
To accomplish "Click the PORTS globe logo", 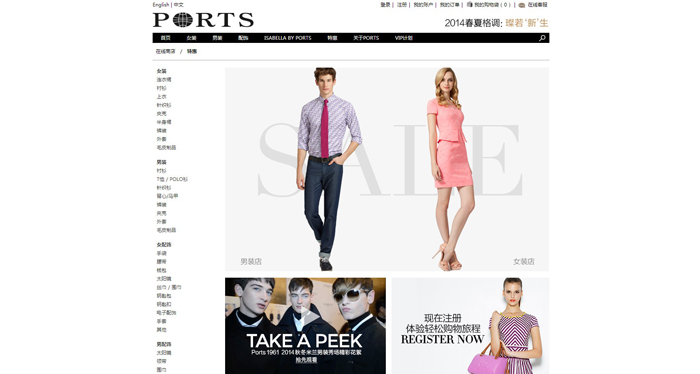I will [x=203, y=20].
